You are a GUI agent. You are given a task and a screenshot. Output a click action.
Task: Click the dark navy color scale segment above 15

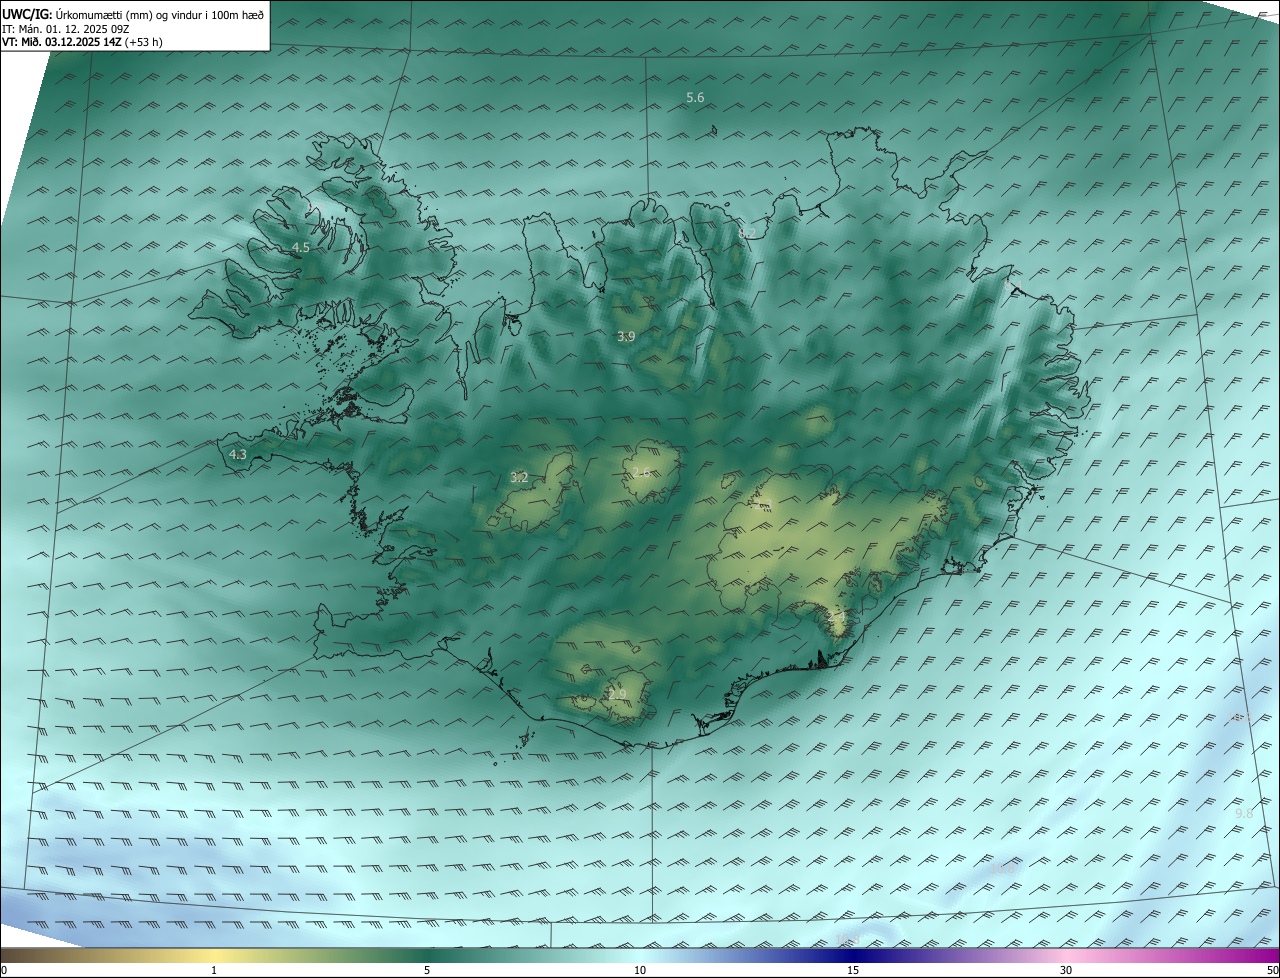[x=853, y=955]
